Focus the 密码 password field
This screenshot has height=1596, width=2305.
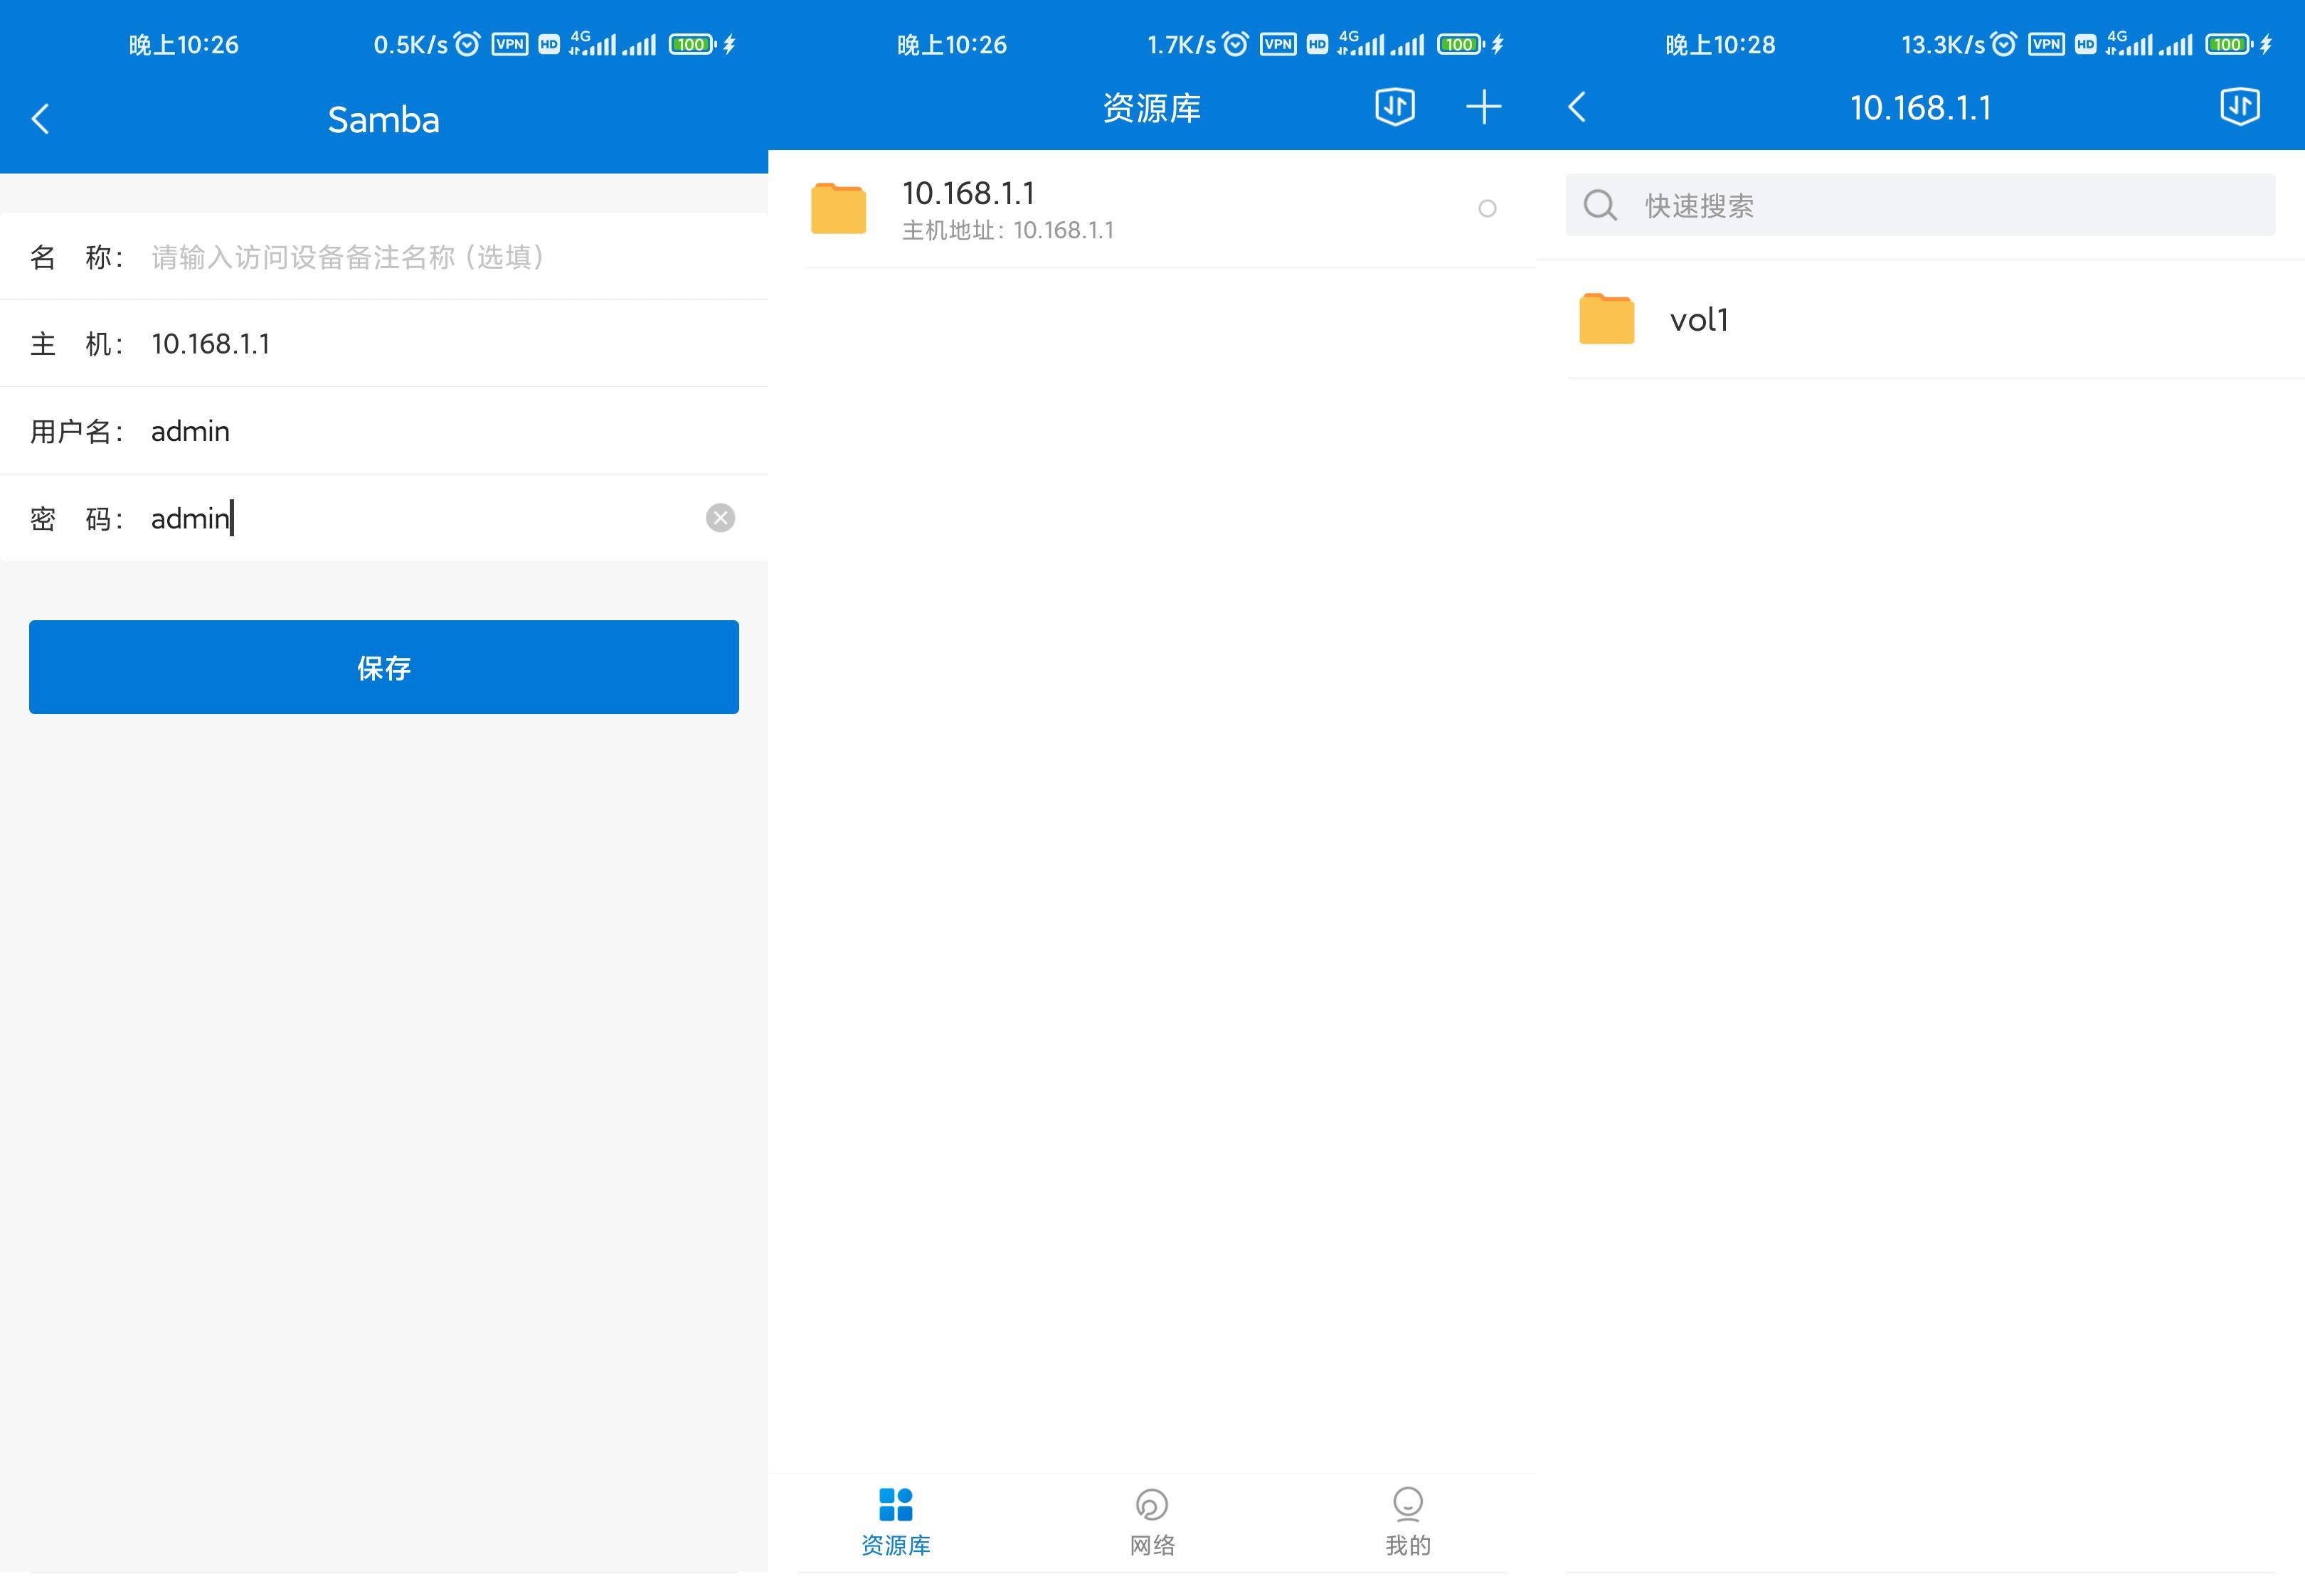[384, 518]
